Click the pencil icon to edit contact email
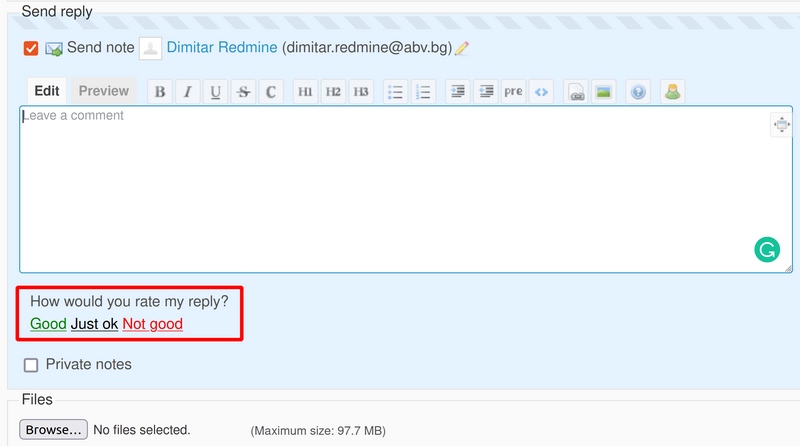 click(462, 48)
